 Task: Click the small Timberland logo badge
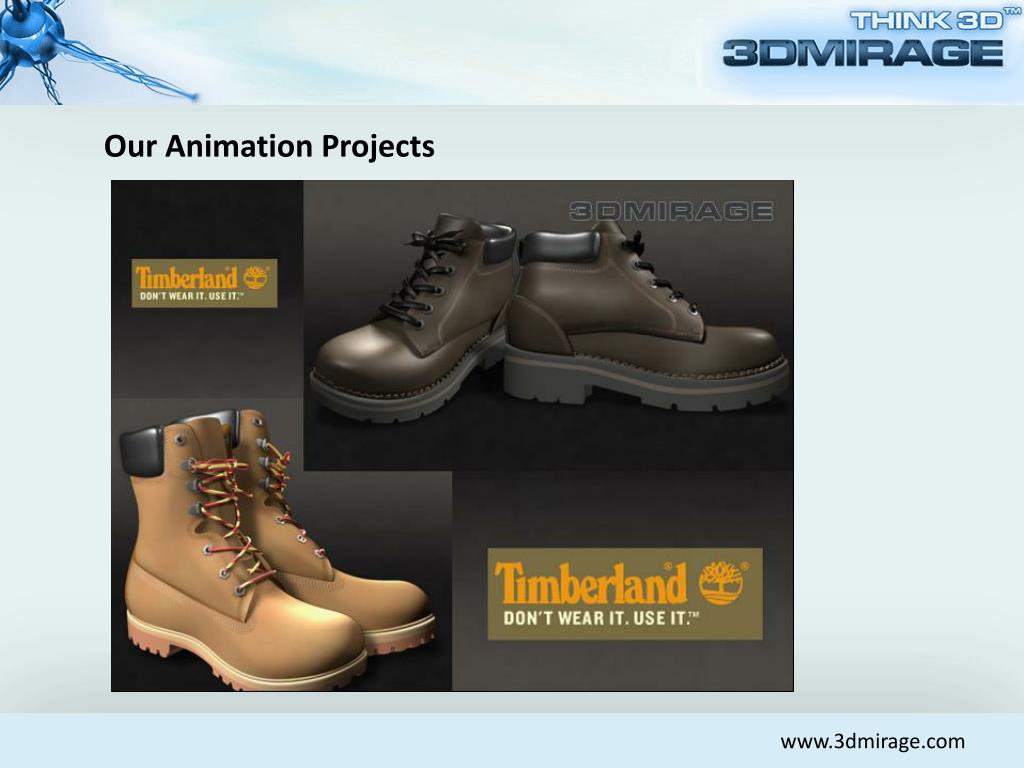coord(204,283)
